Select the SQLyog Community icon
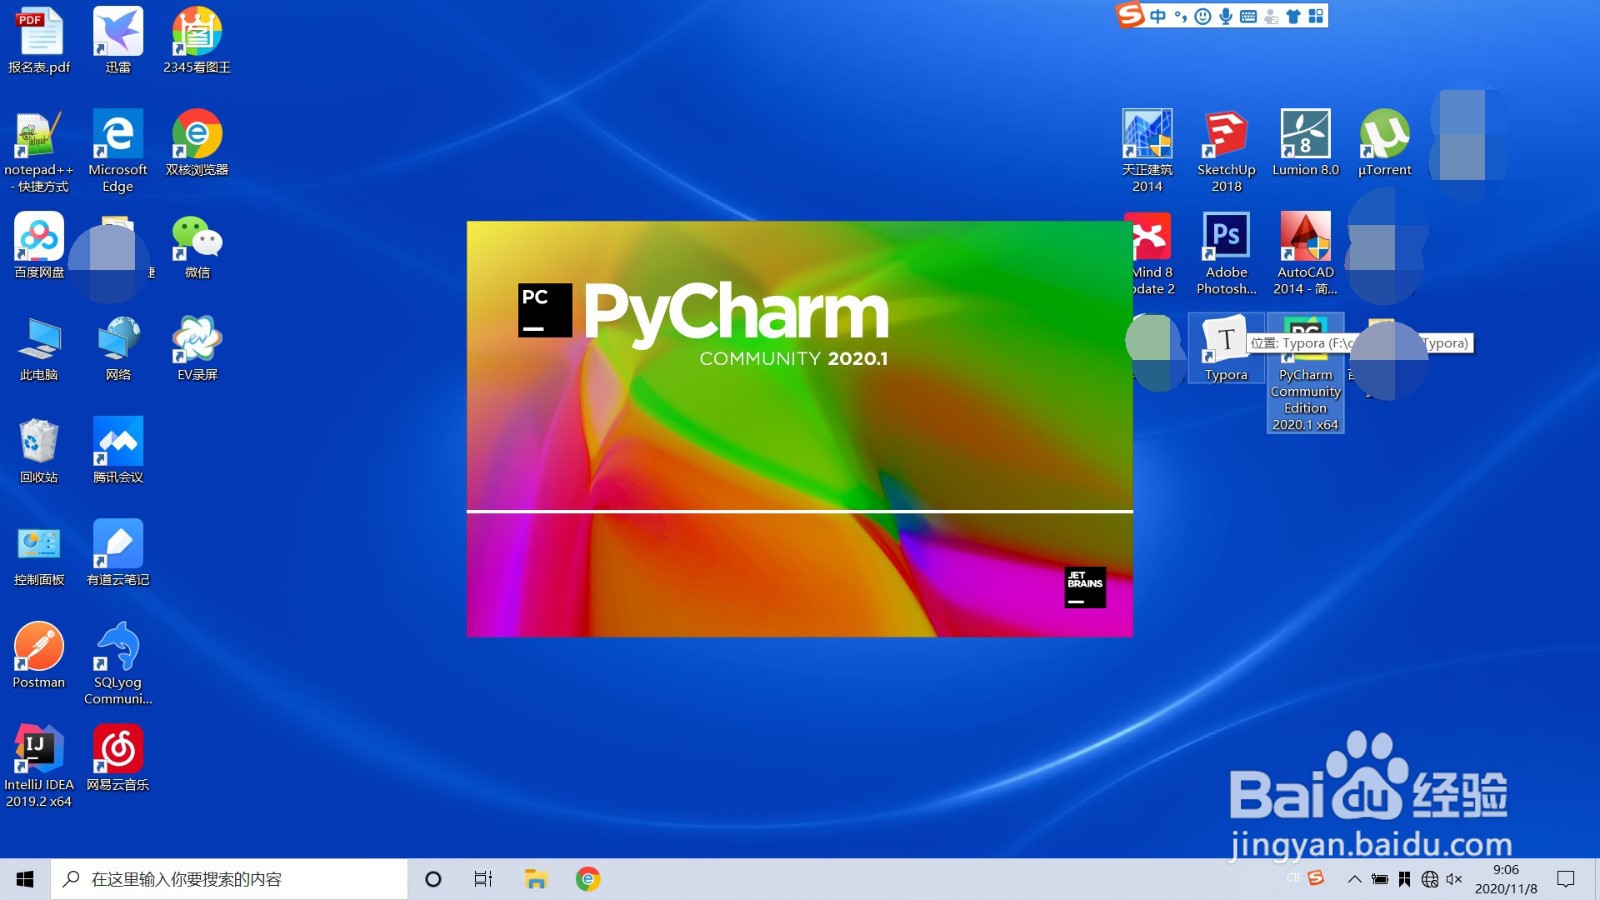 click(x=118, y=664)
